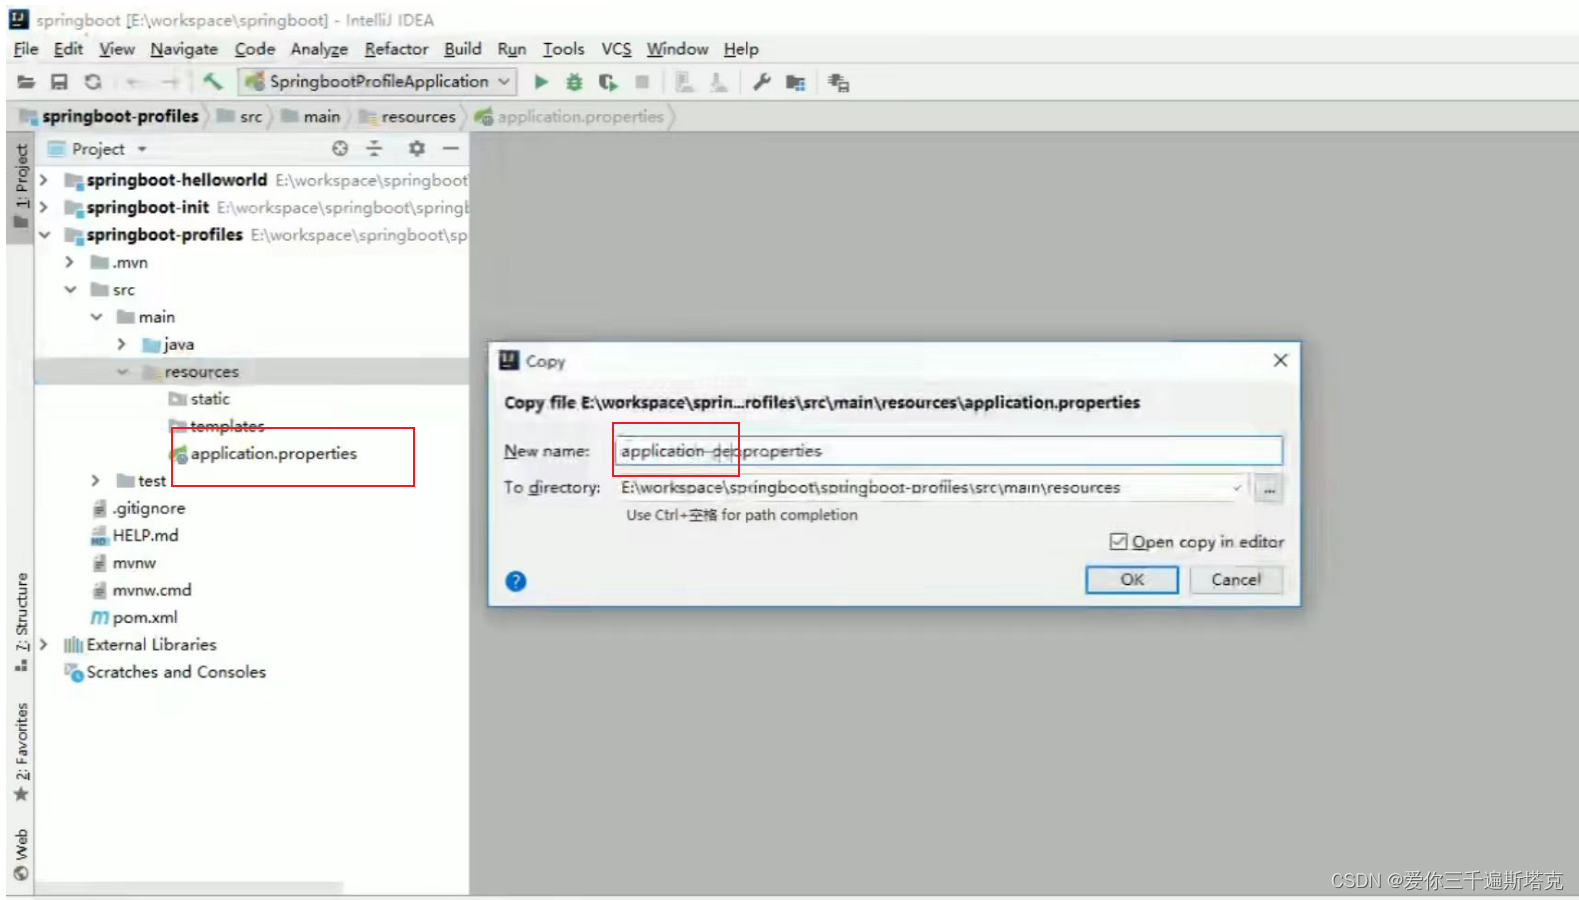Collapse the springboot-profiles module

(x=43, y=235)
